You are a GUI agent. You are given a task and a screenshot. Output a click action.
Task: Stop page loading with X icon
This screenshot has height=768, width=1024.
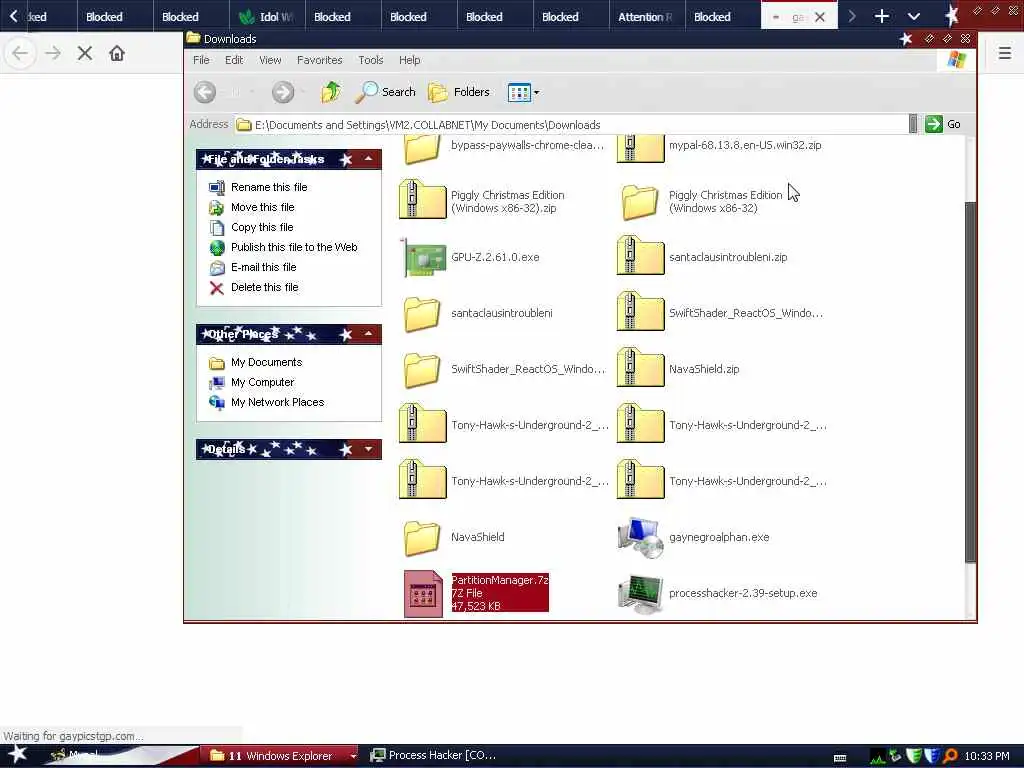click(x=85, y=53)
